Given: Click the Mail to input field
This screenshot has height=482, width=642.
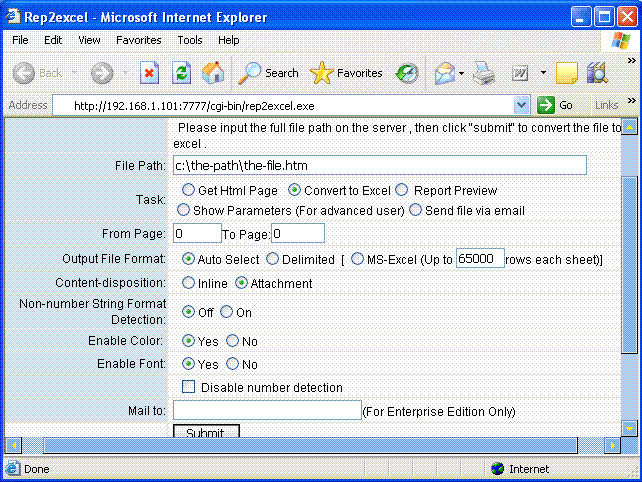Looking at the screenshot, I should coord(267,410).
